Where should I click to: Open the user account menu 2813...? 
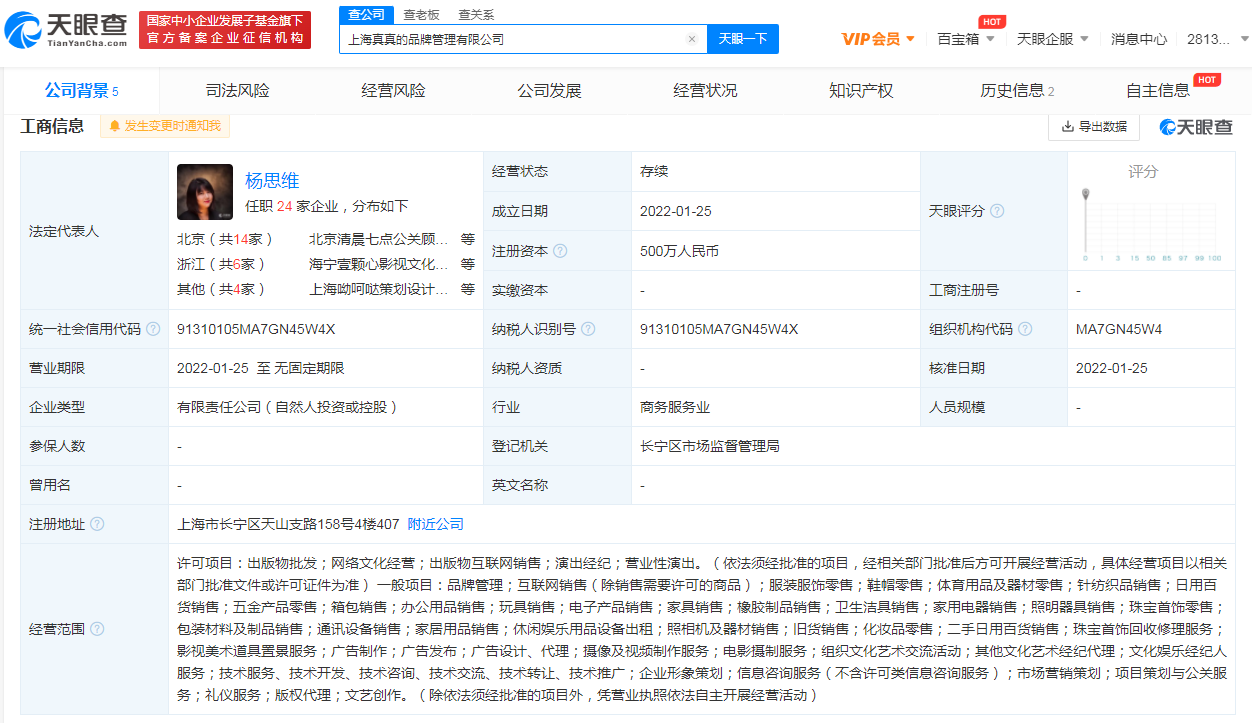[x=1216, y=39]
